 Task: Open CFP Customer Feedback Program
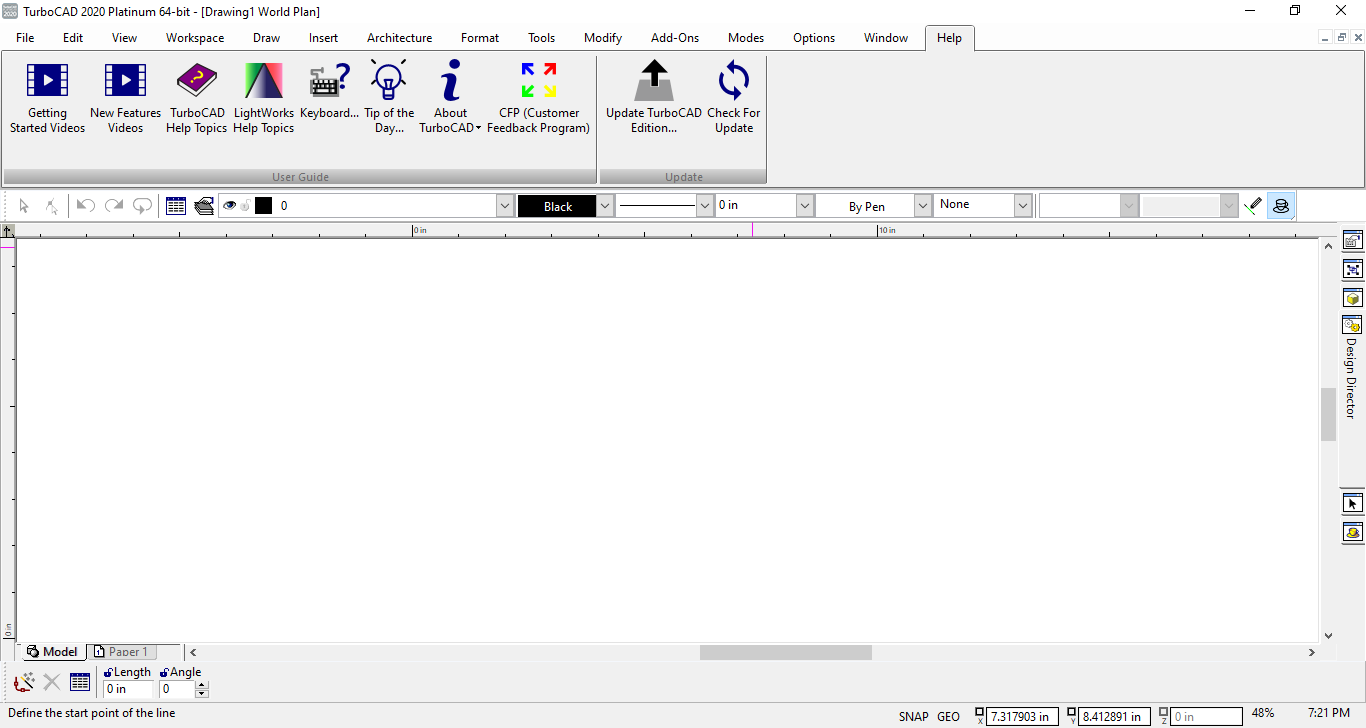[x=538, y=98]
